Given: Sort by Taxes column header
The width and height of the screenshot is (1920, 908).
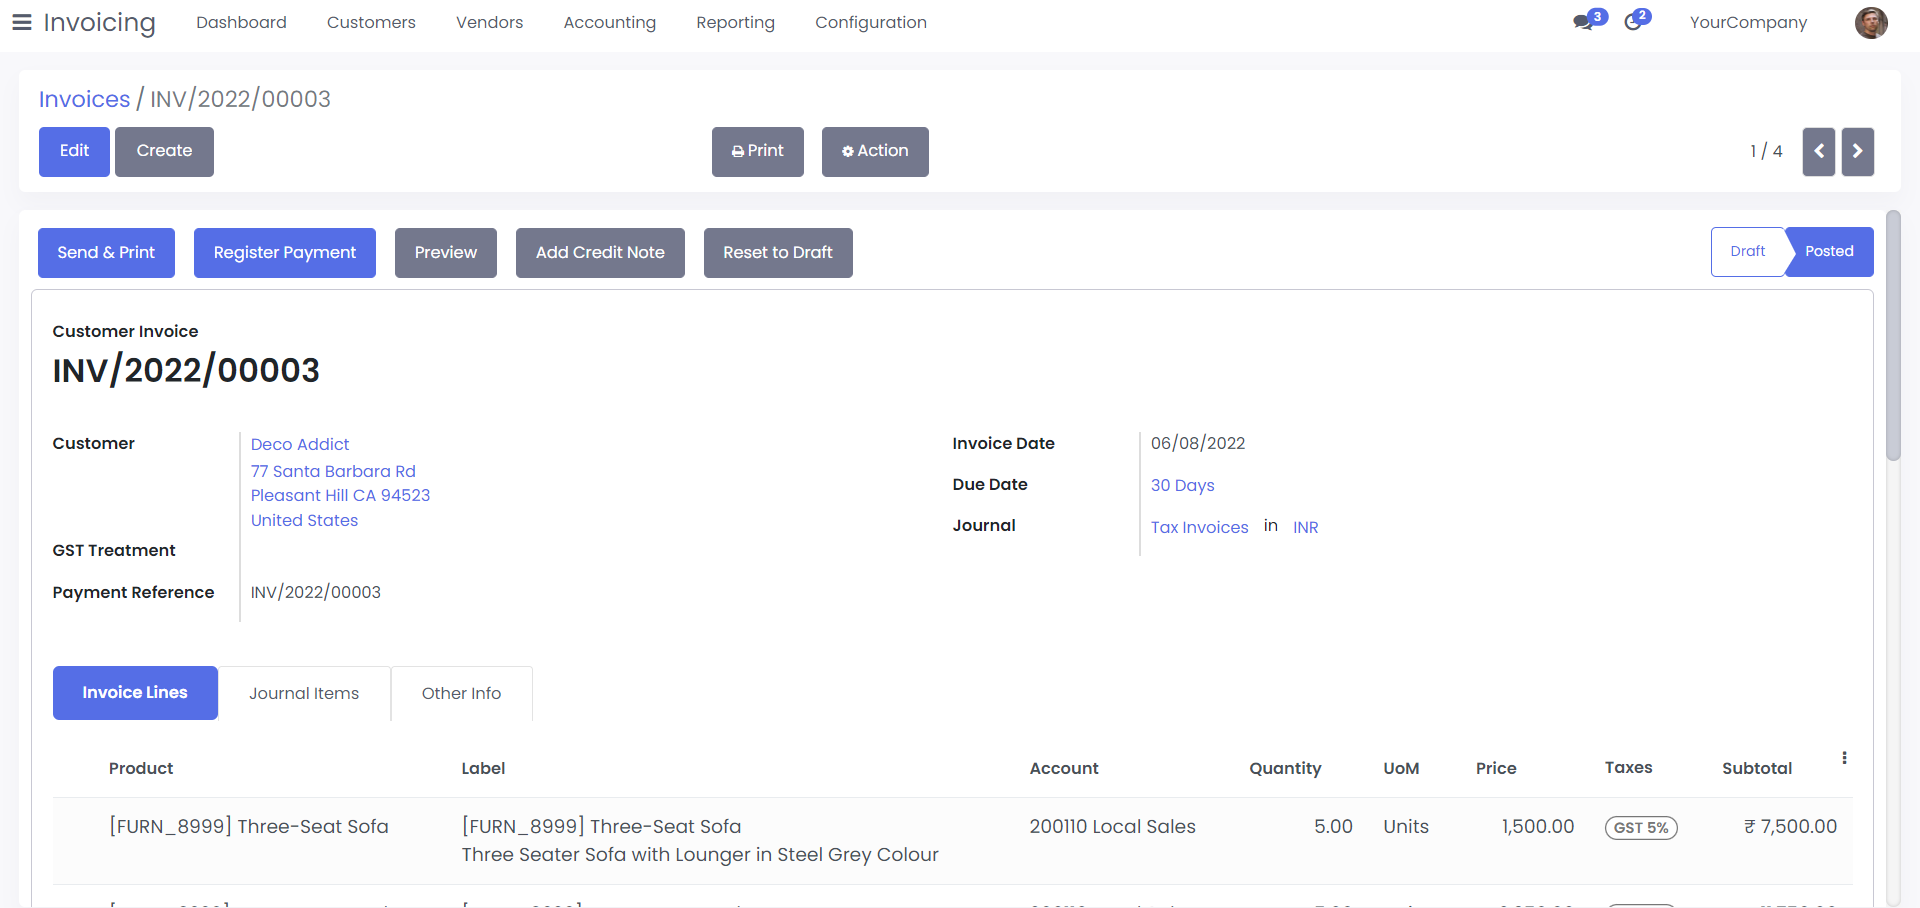Looking at the screenshot, I should click(1628, 768).
